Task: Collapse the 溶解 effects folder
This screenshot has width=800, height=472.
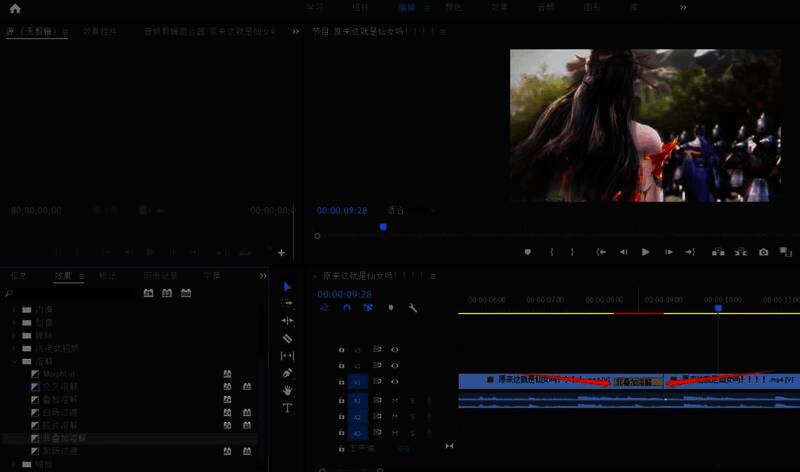Action: coord(15,361)
